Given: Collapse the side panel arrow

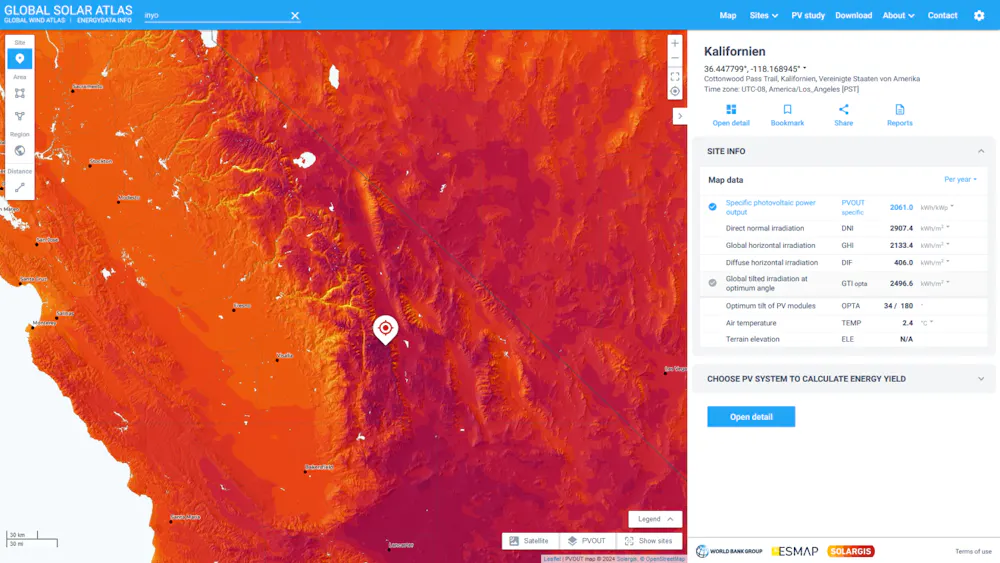Looking at the screenshot, I should pos(680,116).
